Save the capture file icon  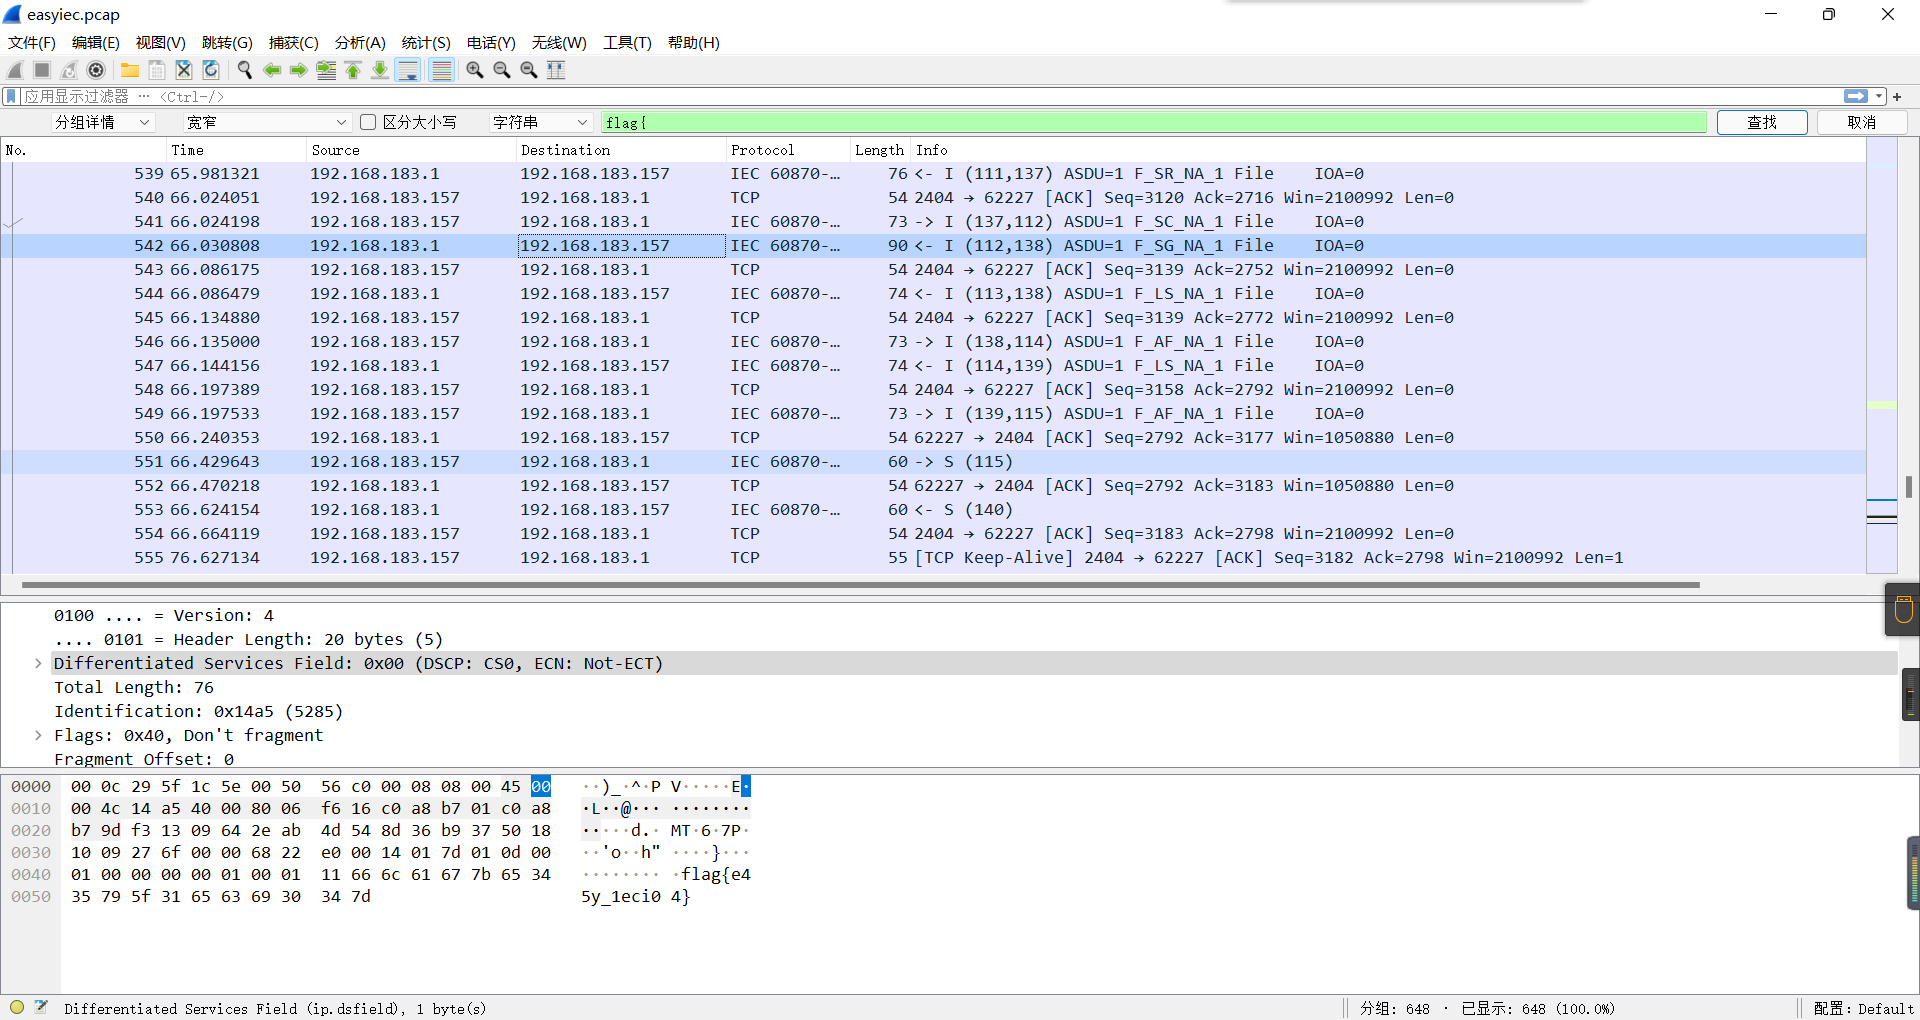[x=157, y=70]
